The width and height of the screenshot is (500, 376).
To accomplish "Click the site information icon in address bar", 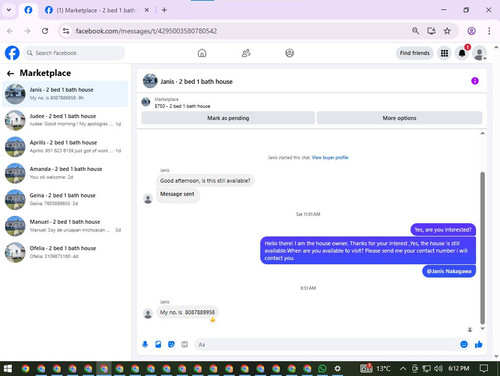I will coord(66,31).
